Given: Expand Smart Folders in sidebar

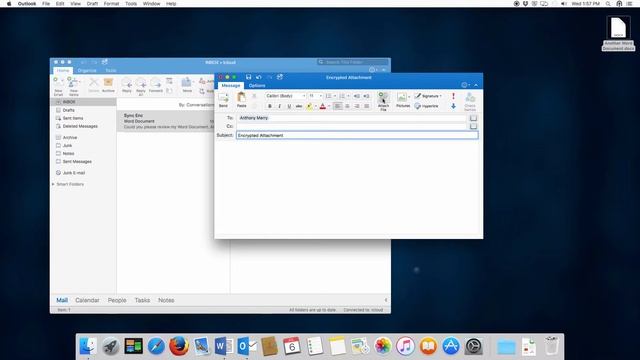Looking at the screenshot, I should pyautogui.click(x=53, y=184).
